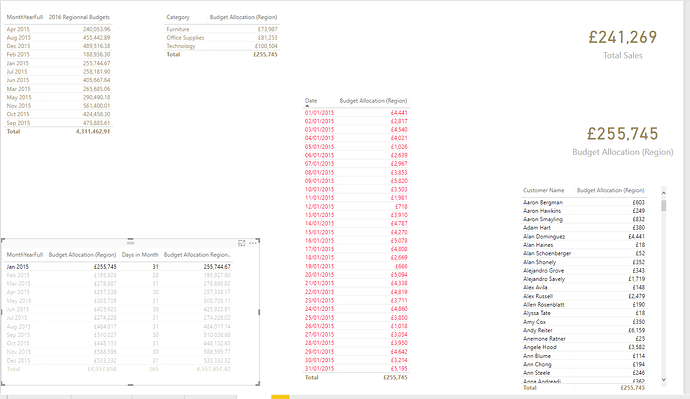The height and width of the screenshot is (399, 690).
Task: Click the £5,820 value for 09/01/2015
Action: (x=399, y=181)
